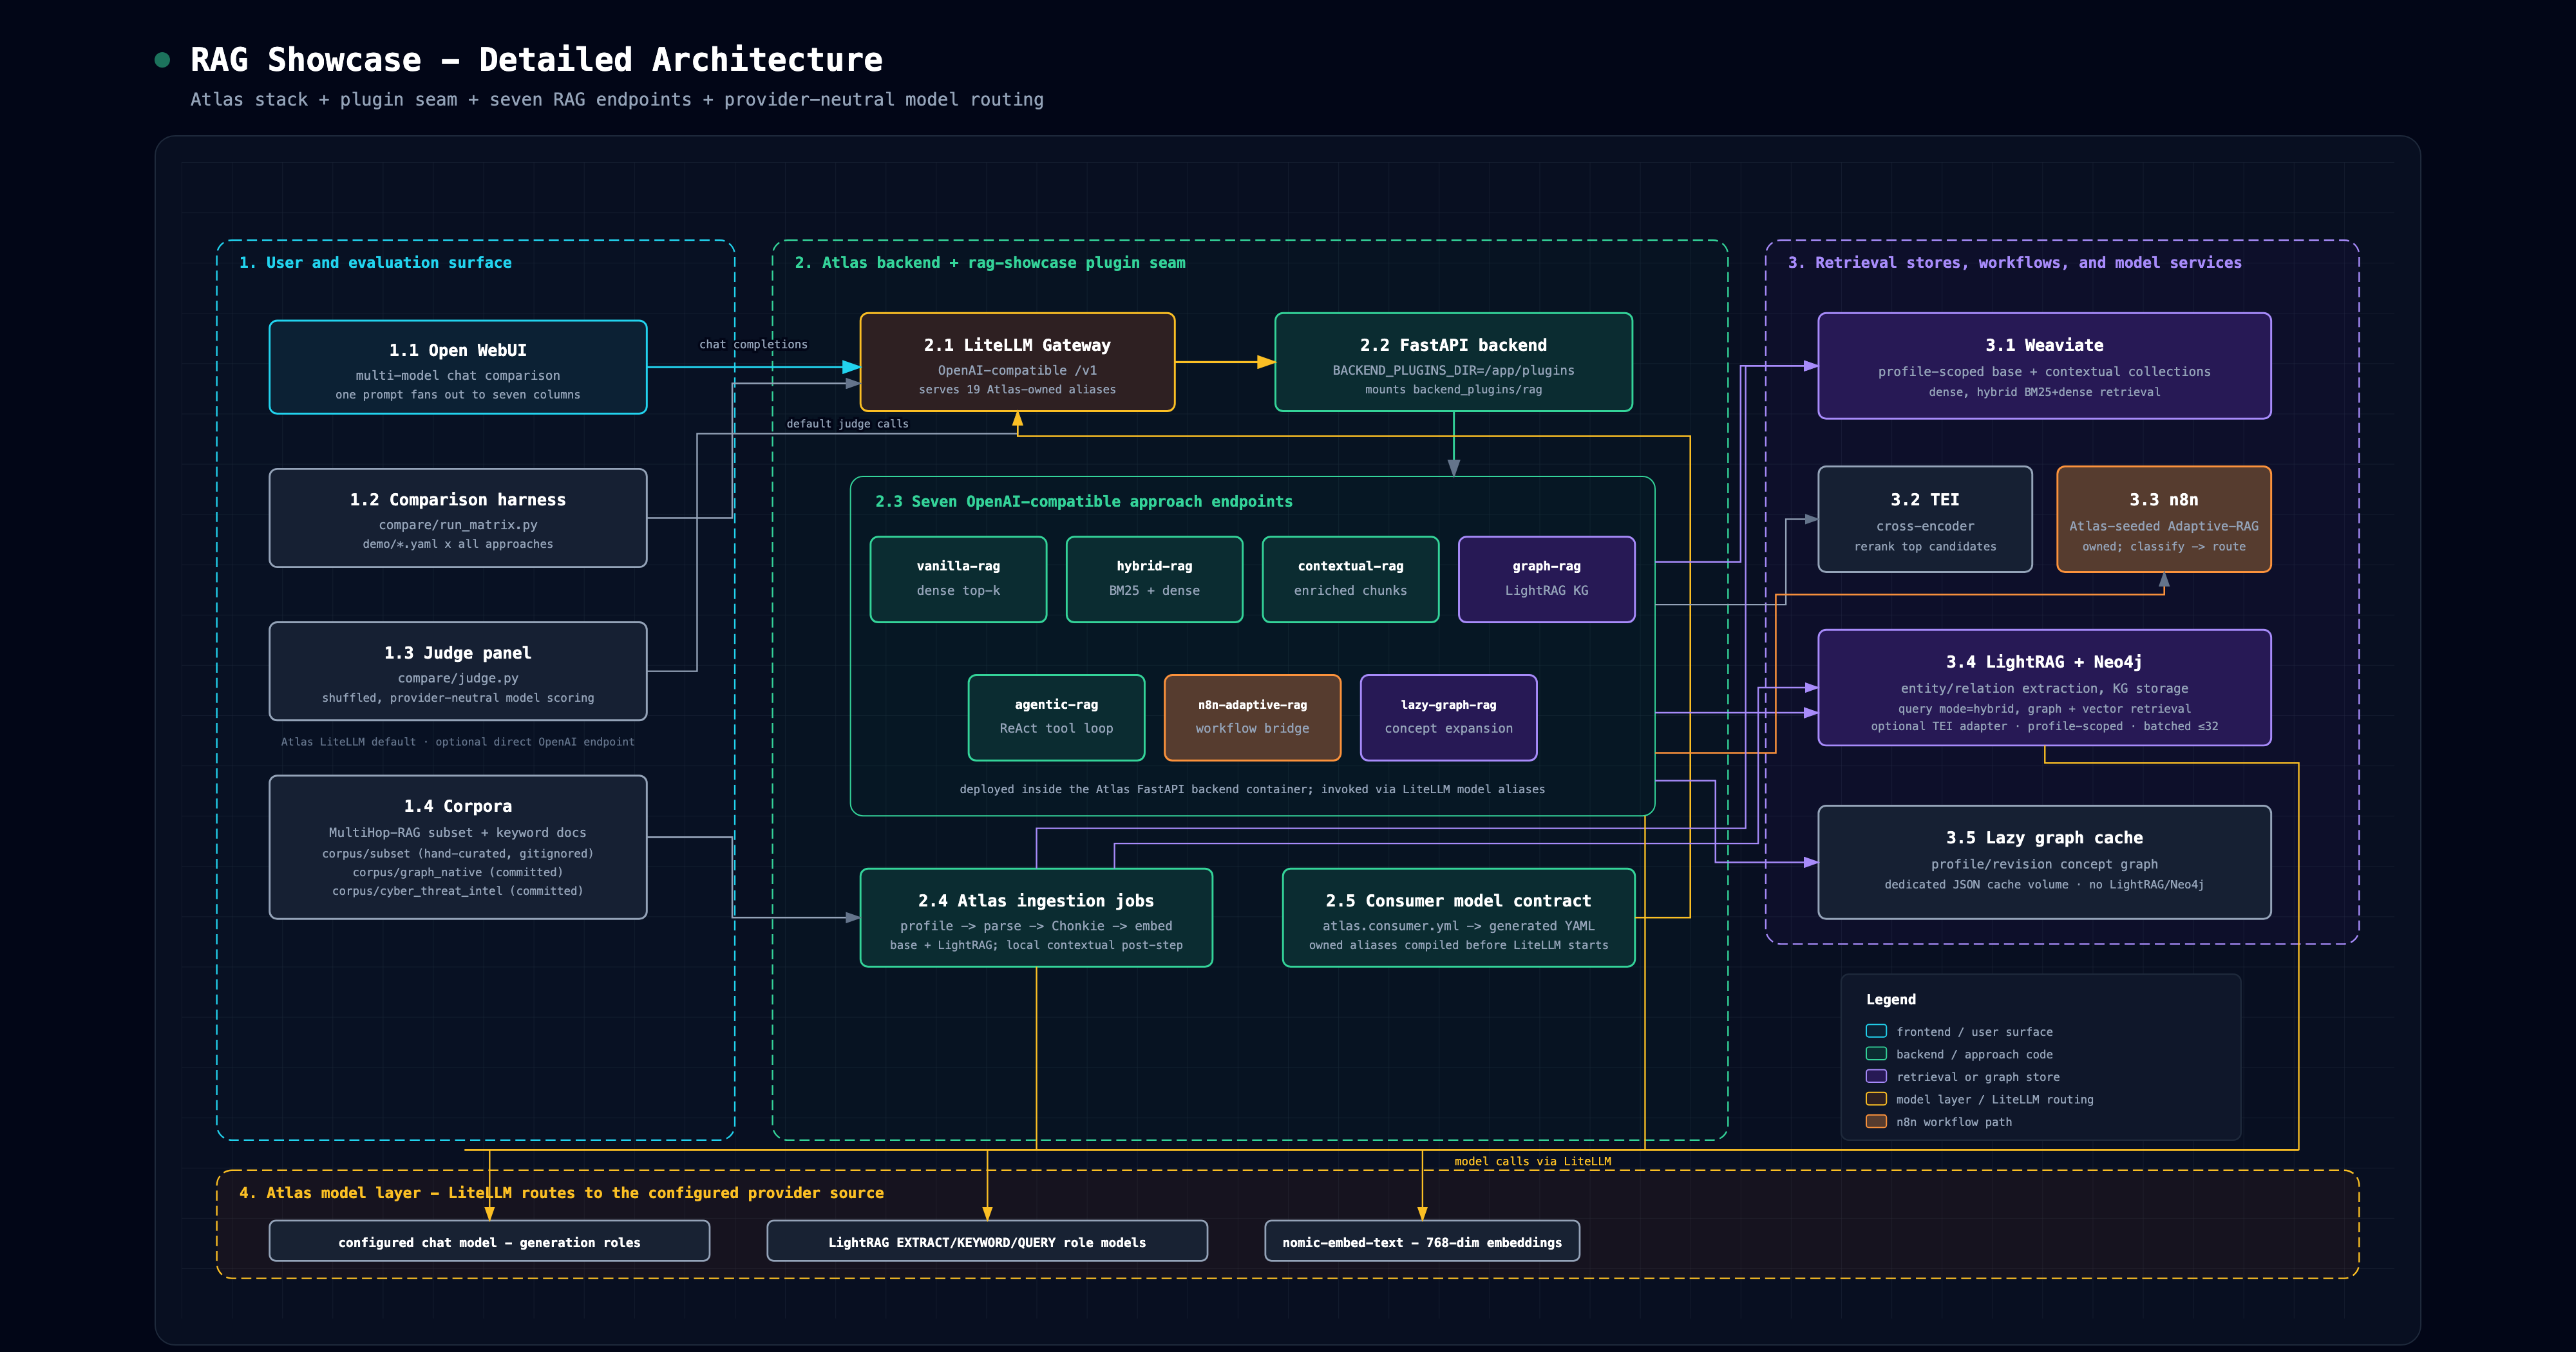
Task: Click the 'Atlas stack + plugin seam' subtitle
Action: click(x=616, y=100)
